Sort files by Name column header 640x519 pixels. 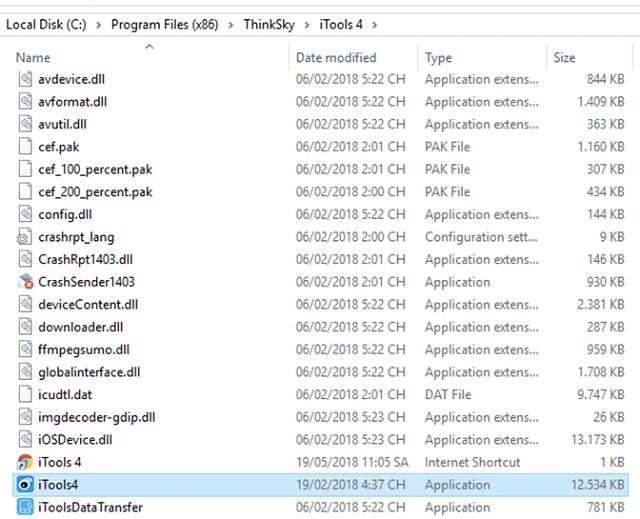(33, 58)
